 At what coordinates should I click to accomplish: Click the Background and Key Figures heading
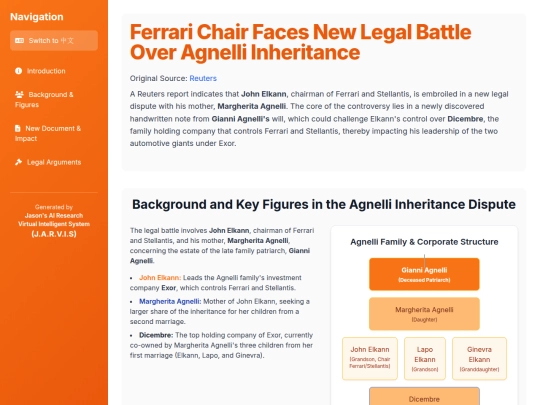pos(324,204)
